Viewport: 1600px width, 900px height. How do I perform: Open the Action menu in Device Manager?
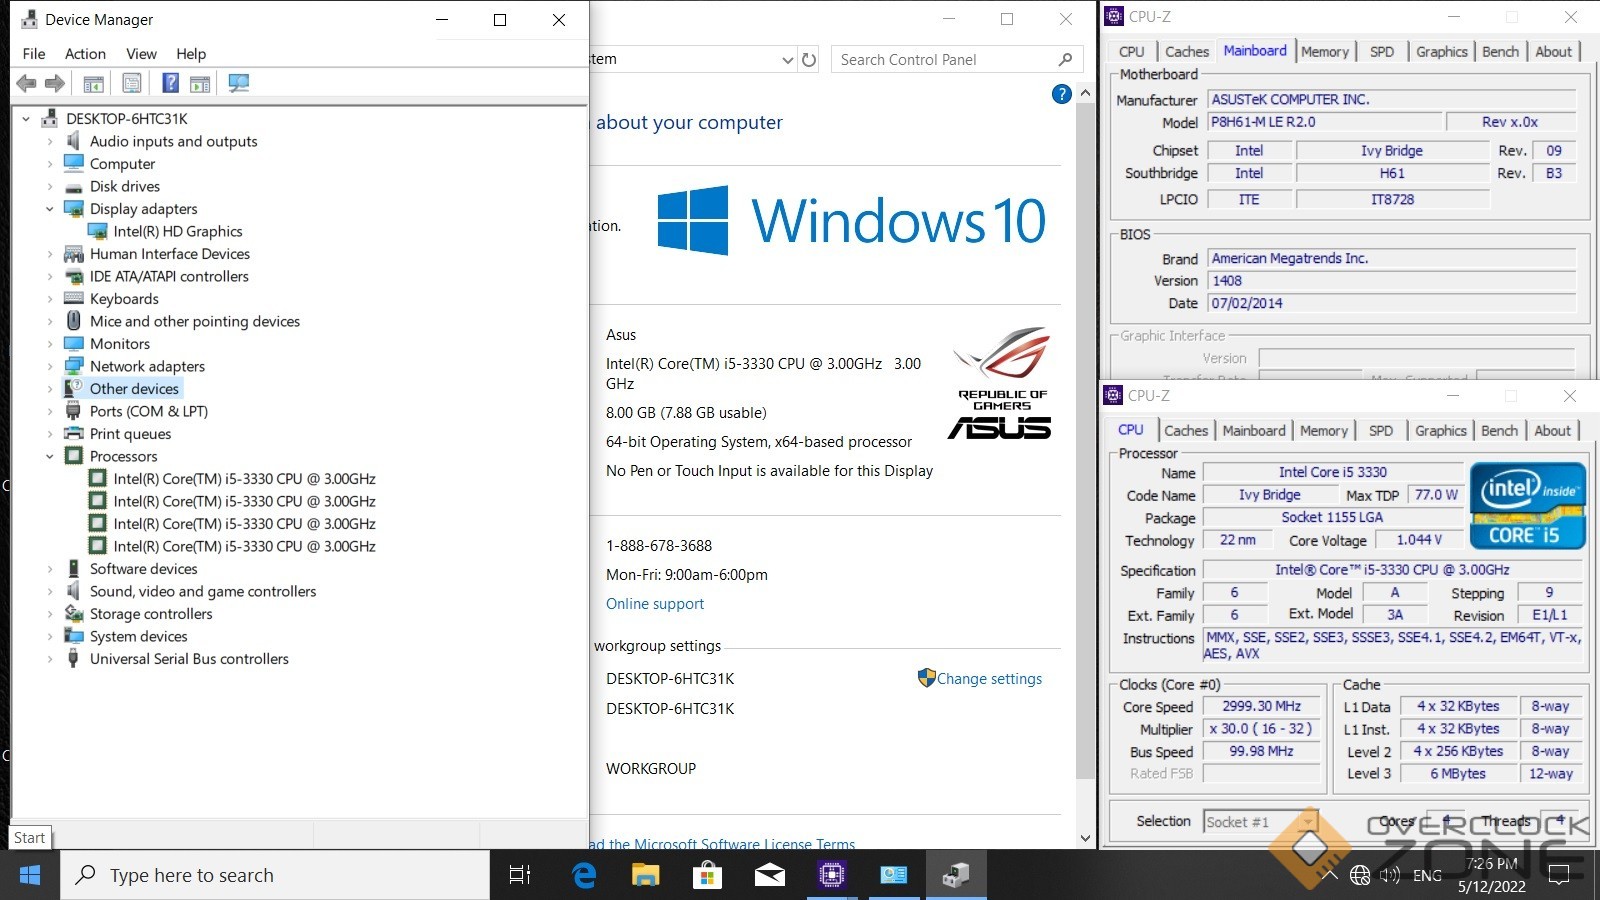[x=85, y=54]
